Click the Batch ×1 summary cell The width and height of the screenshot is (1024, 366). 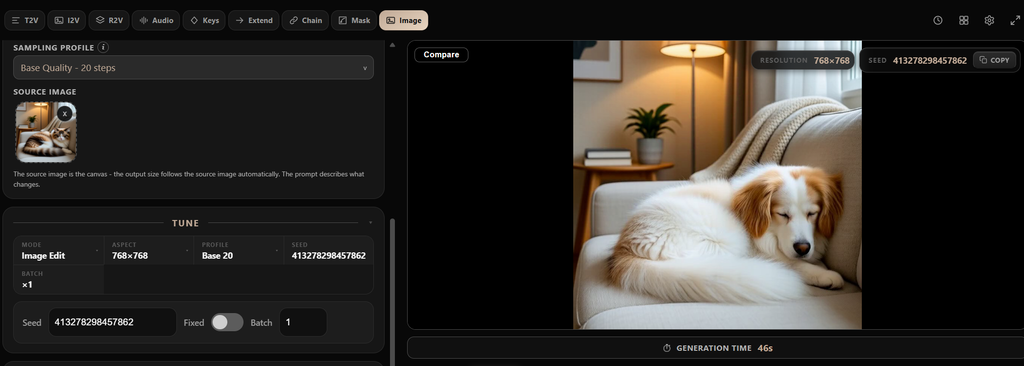click(58, 279)
